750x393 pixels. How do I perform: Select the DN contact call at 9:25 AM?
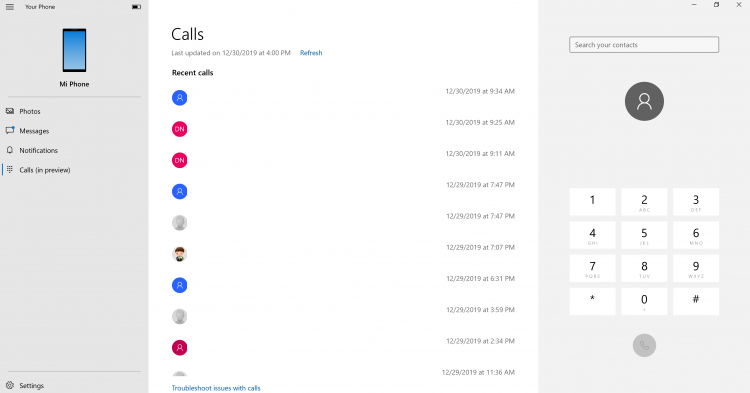[343, 129]
